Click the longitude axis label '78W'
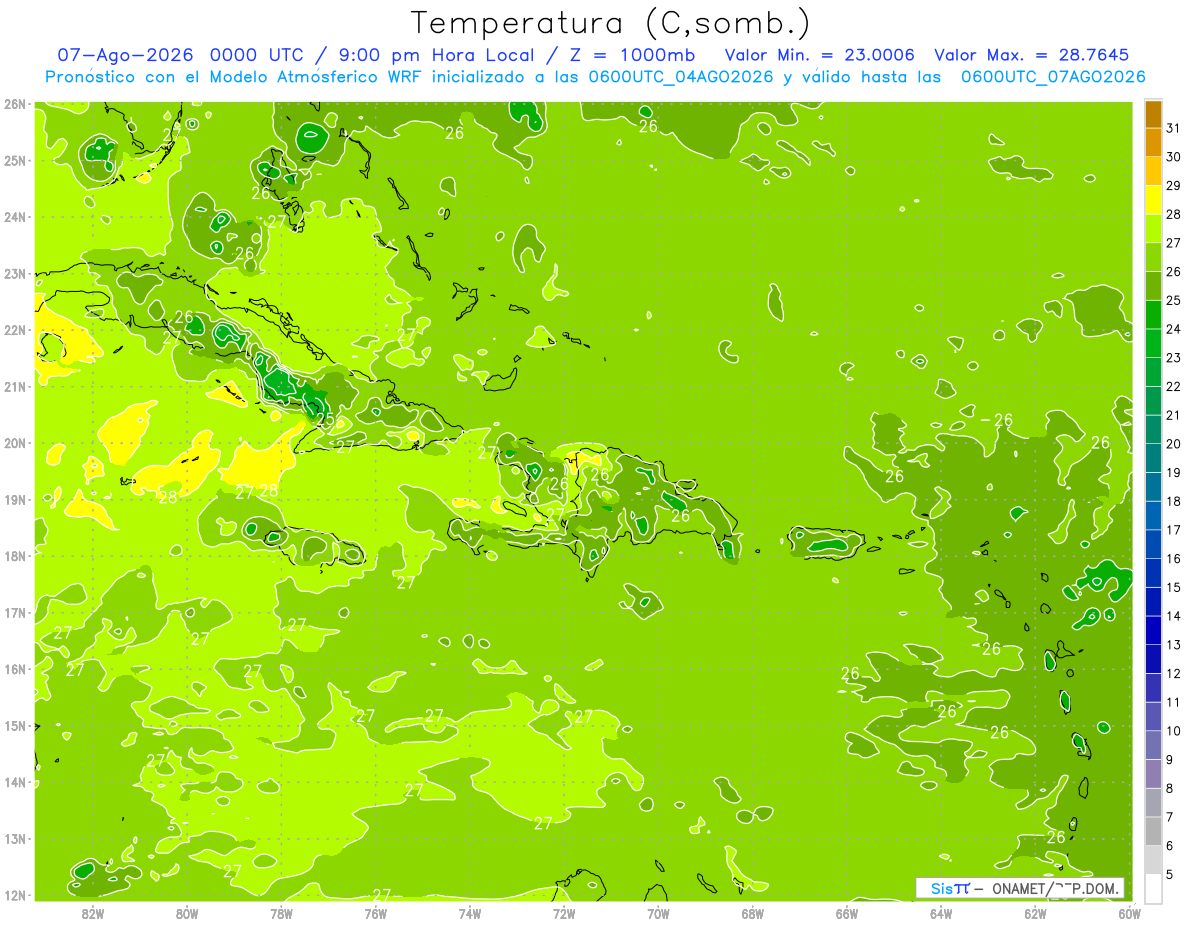Image resolution: width=1200 pixels, height=927 pixels. tap(281, 913)
